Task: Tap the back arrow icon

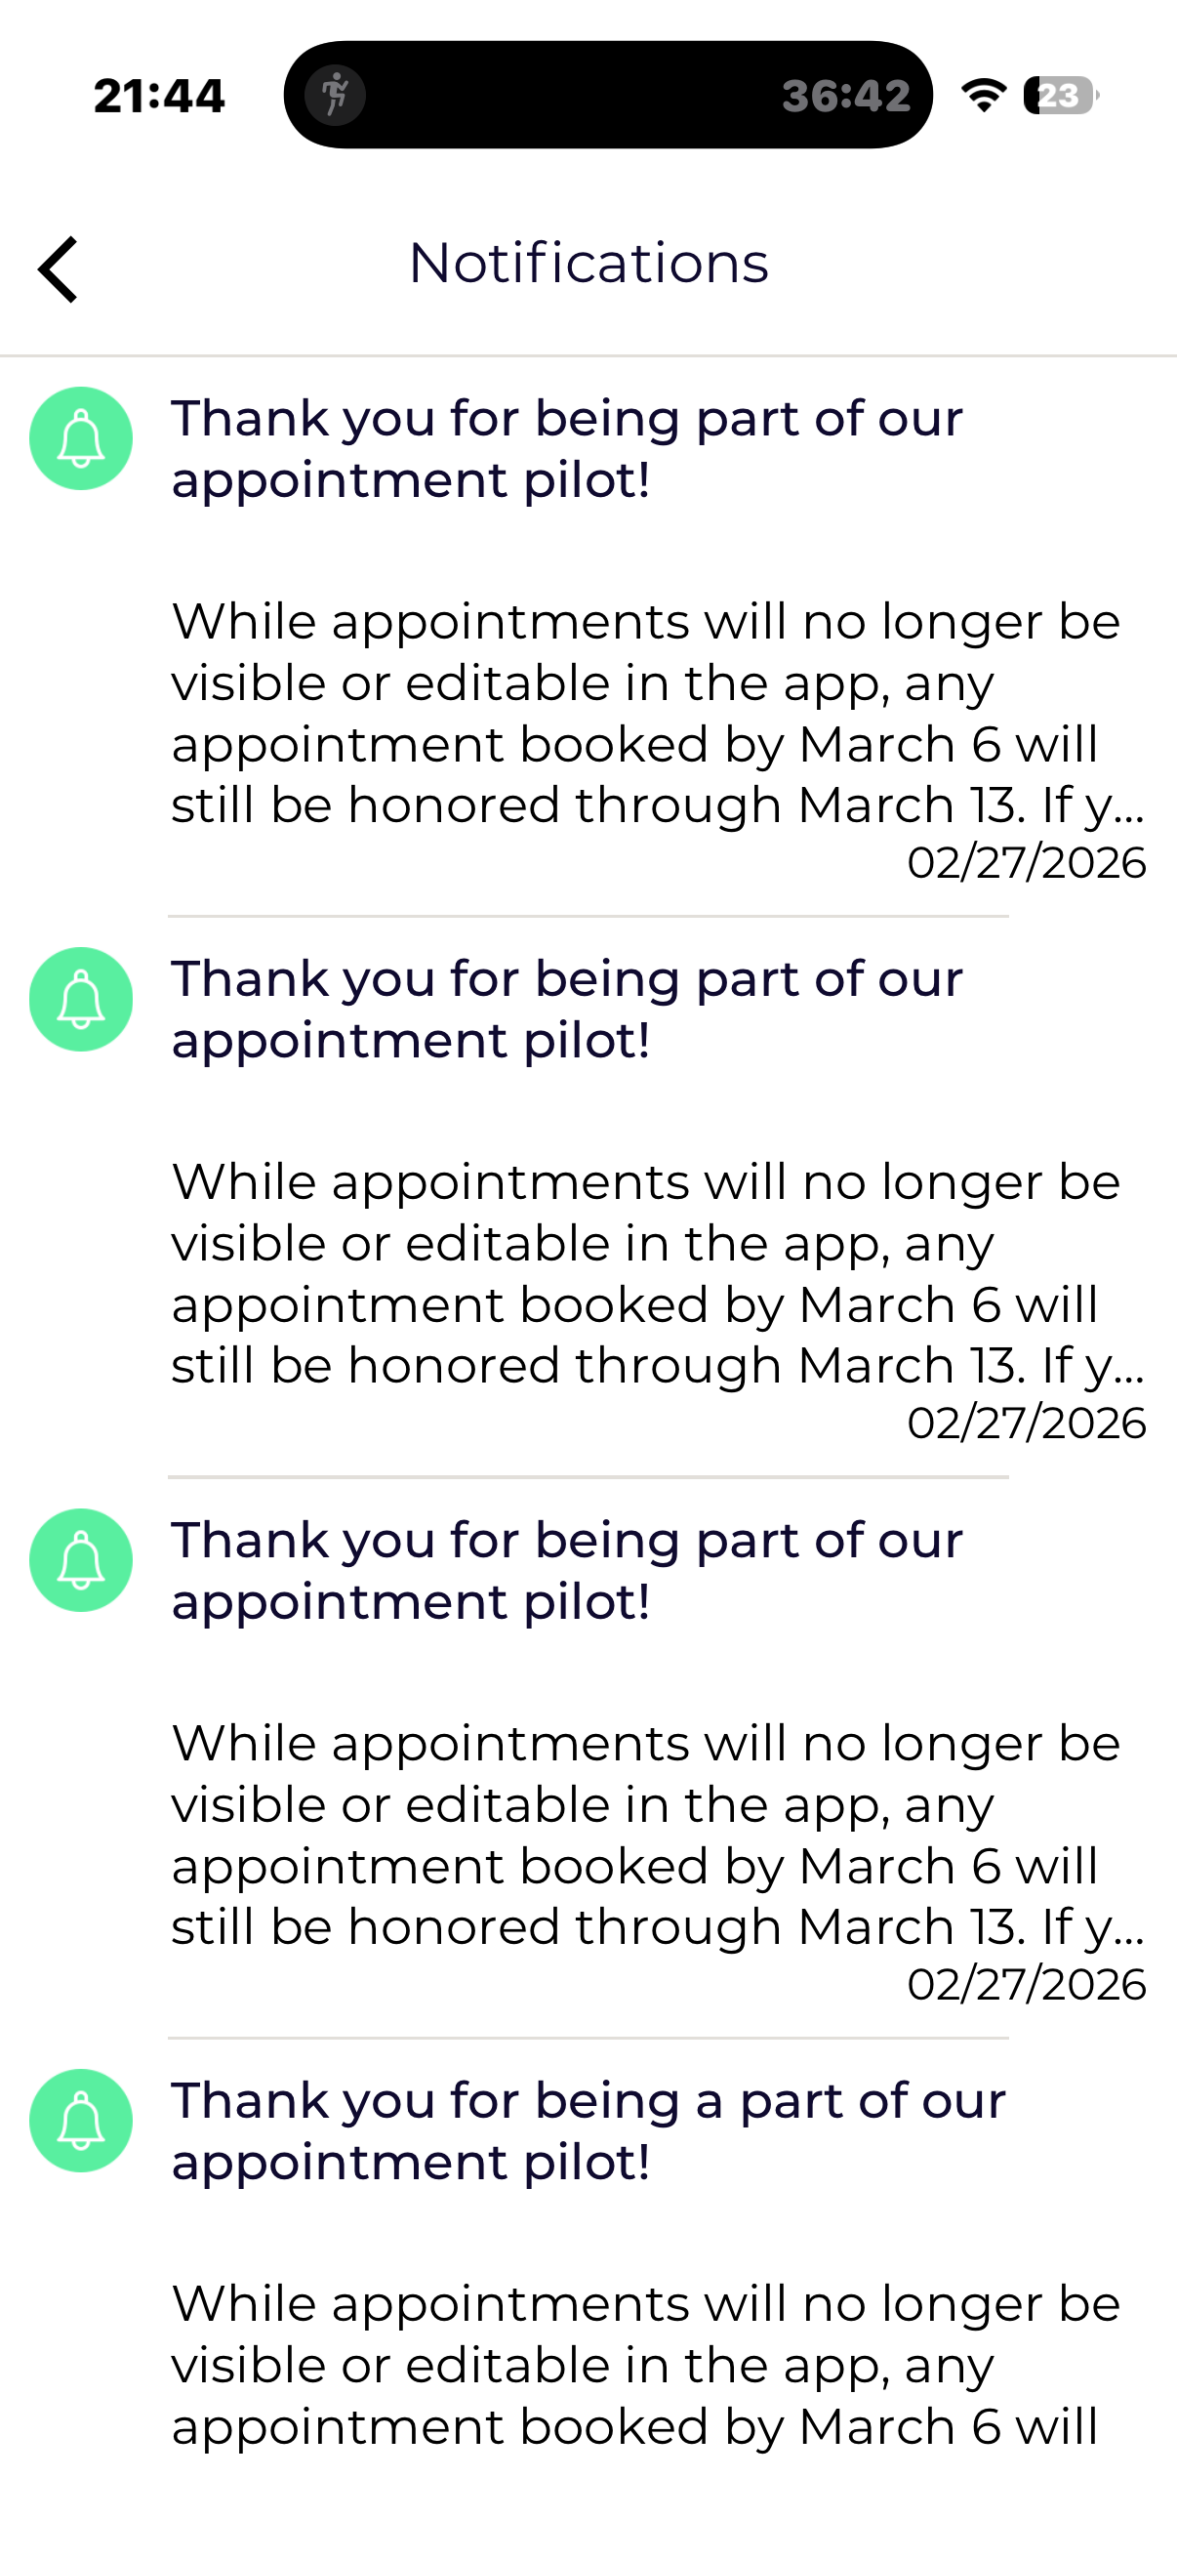Action: coord(58,269)
